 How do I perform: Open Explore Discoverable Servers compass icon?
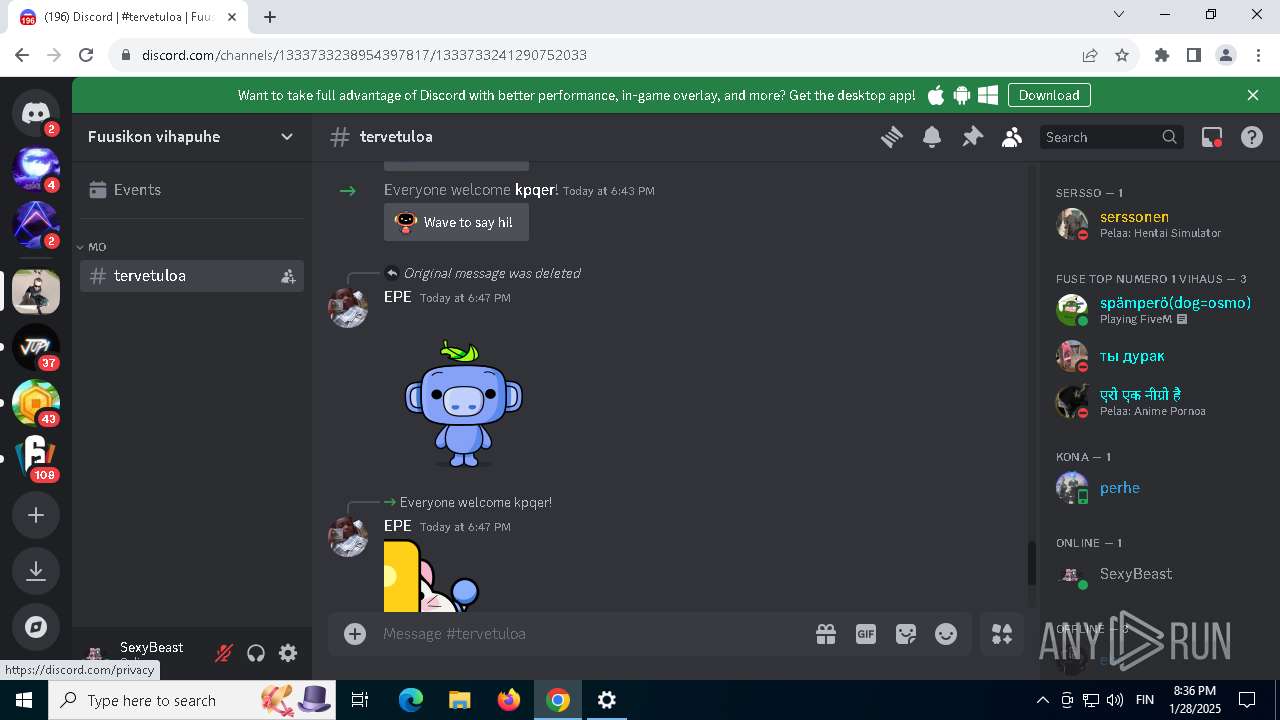[36, 627]
